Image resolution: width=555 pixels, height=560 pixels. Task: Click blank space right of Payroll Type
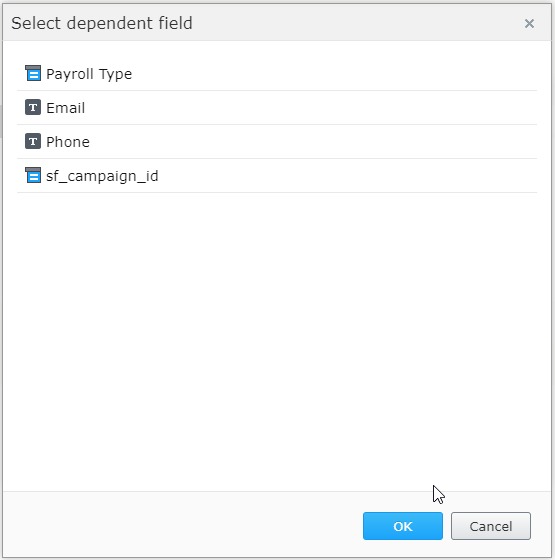334,74
